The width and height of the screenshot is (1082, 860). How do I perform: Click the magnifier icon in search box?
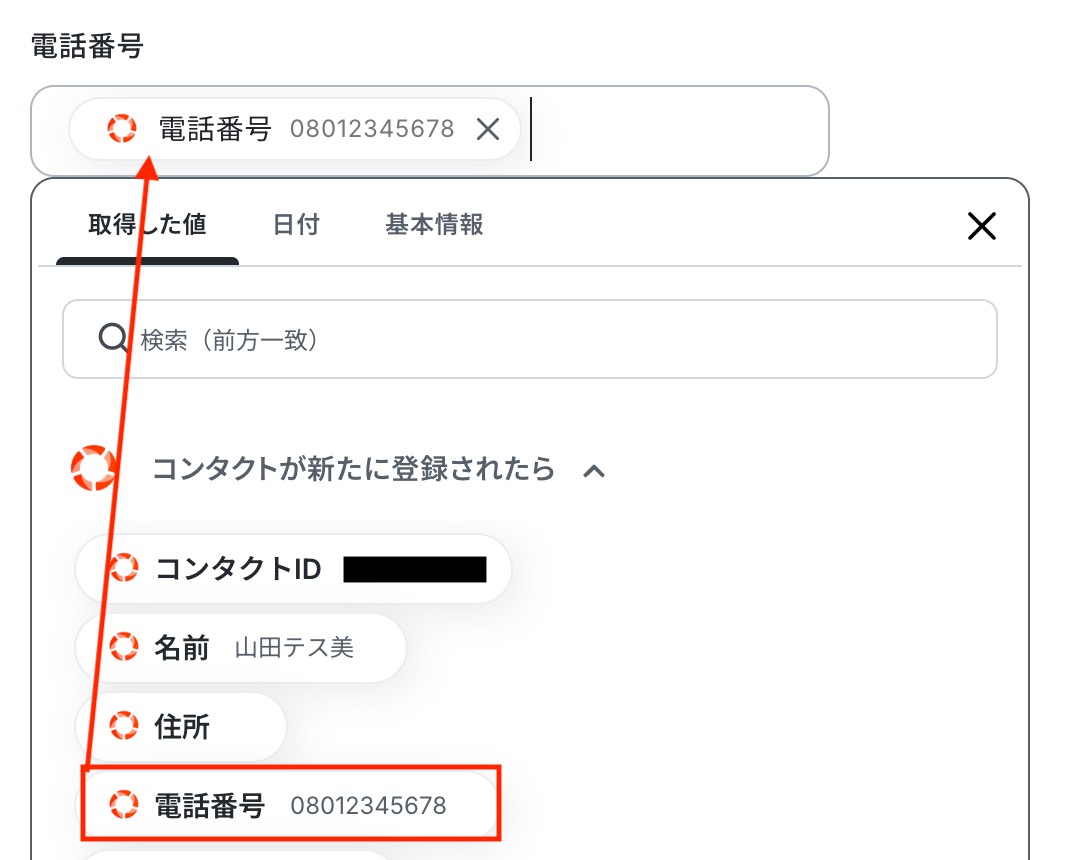[x=111, y=339]
